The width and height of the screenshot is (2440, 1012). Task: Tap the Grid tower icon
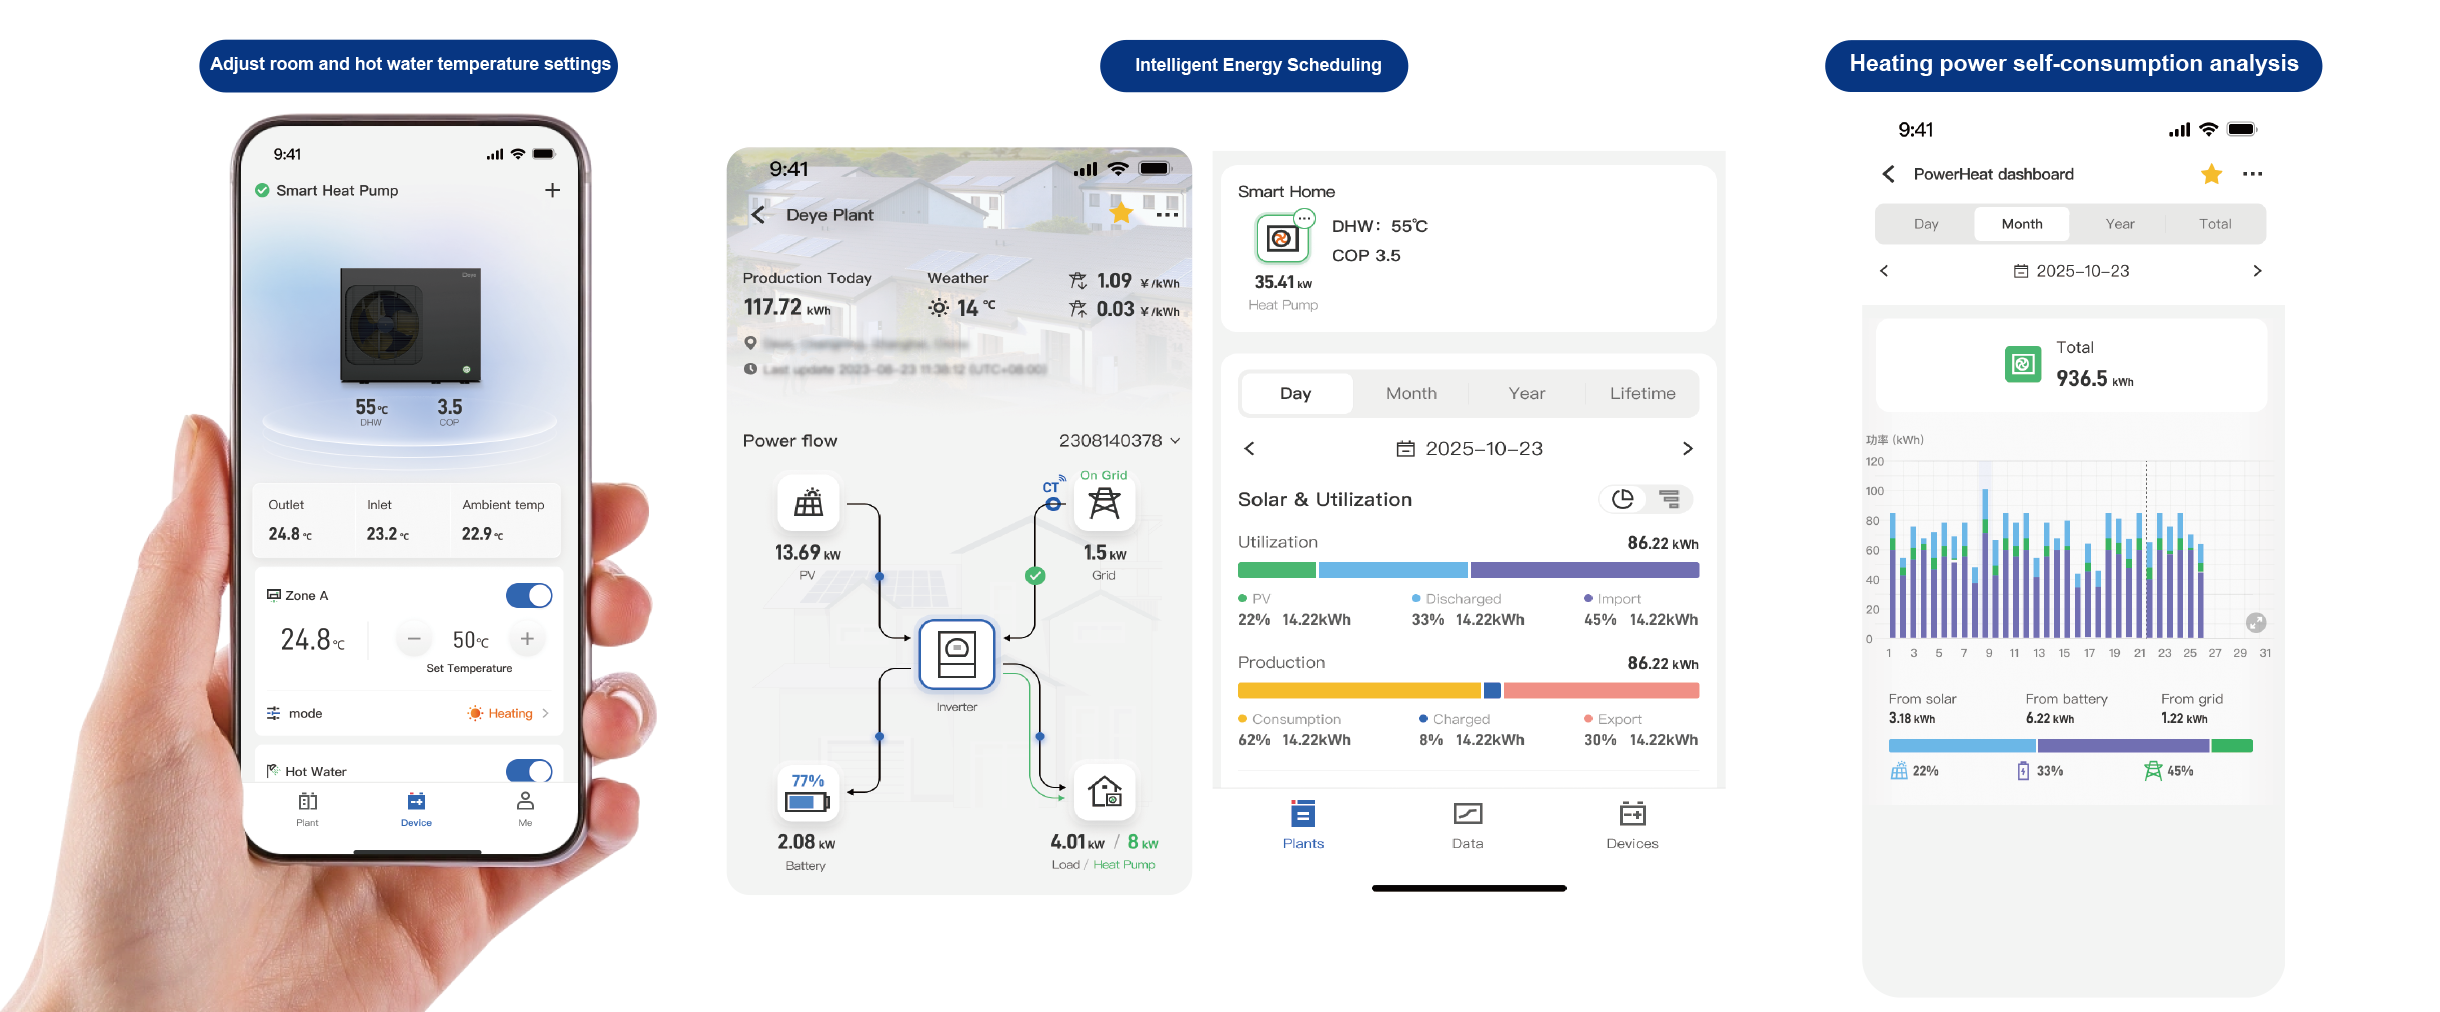1104,503
